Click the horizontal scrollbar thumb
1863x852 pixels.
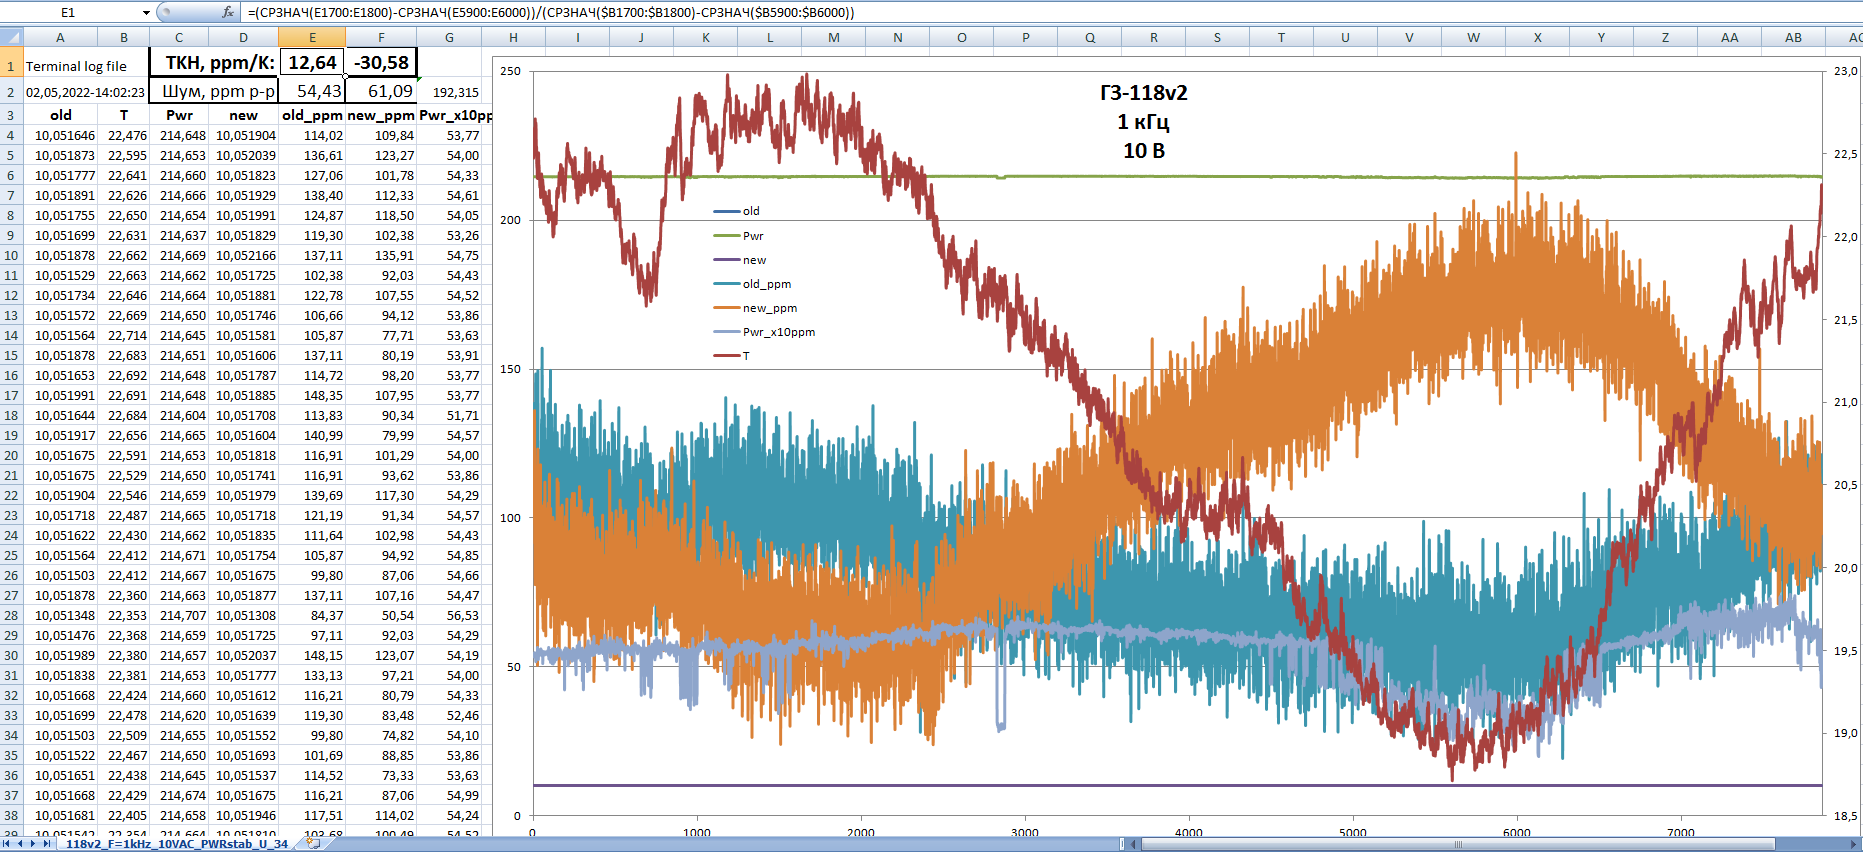click(x=1458, y=844)
